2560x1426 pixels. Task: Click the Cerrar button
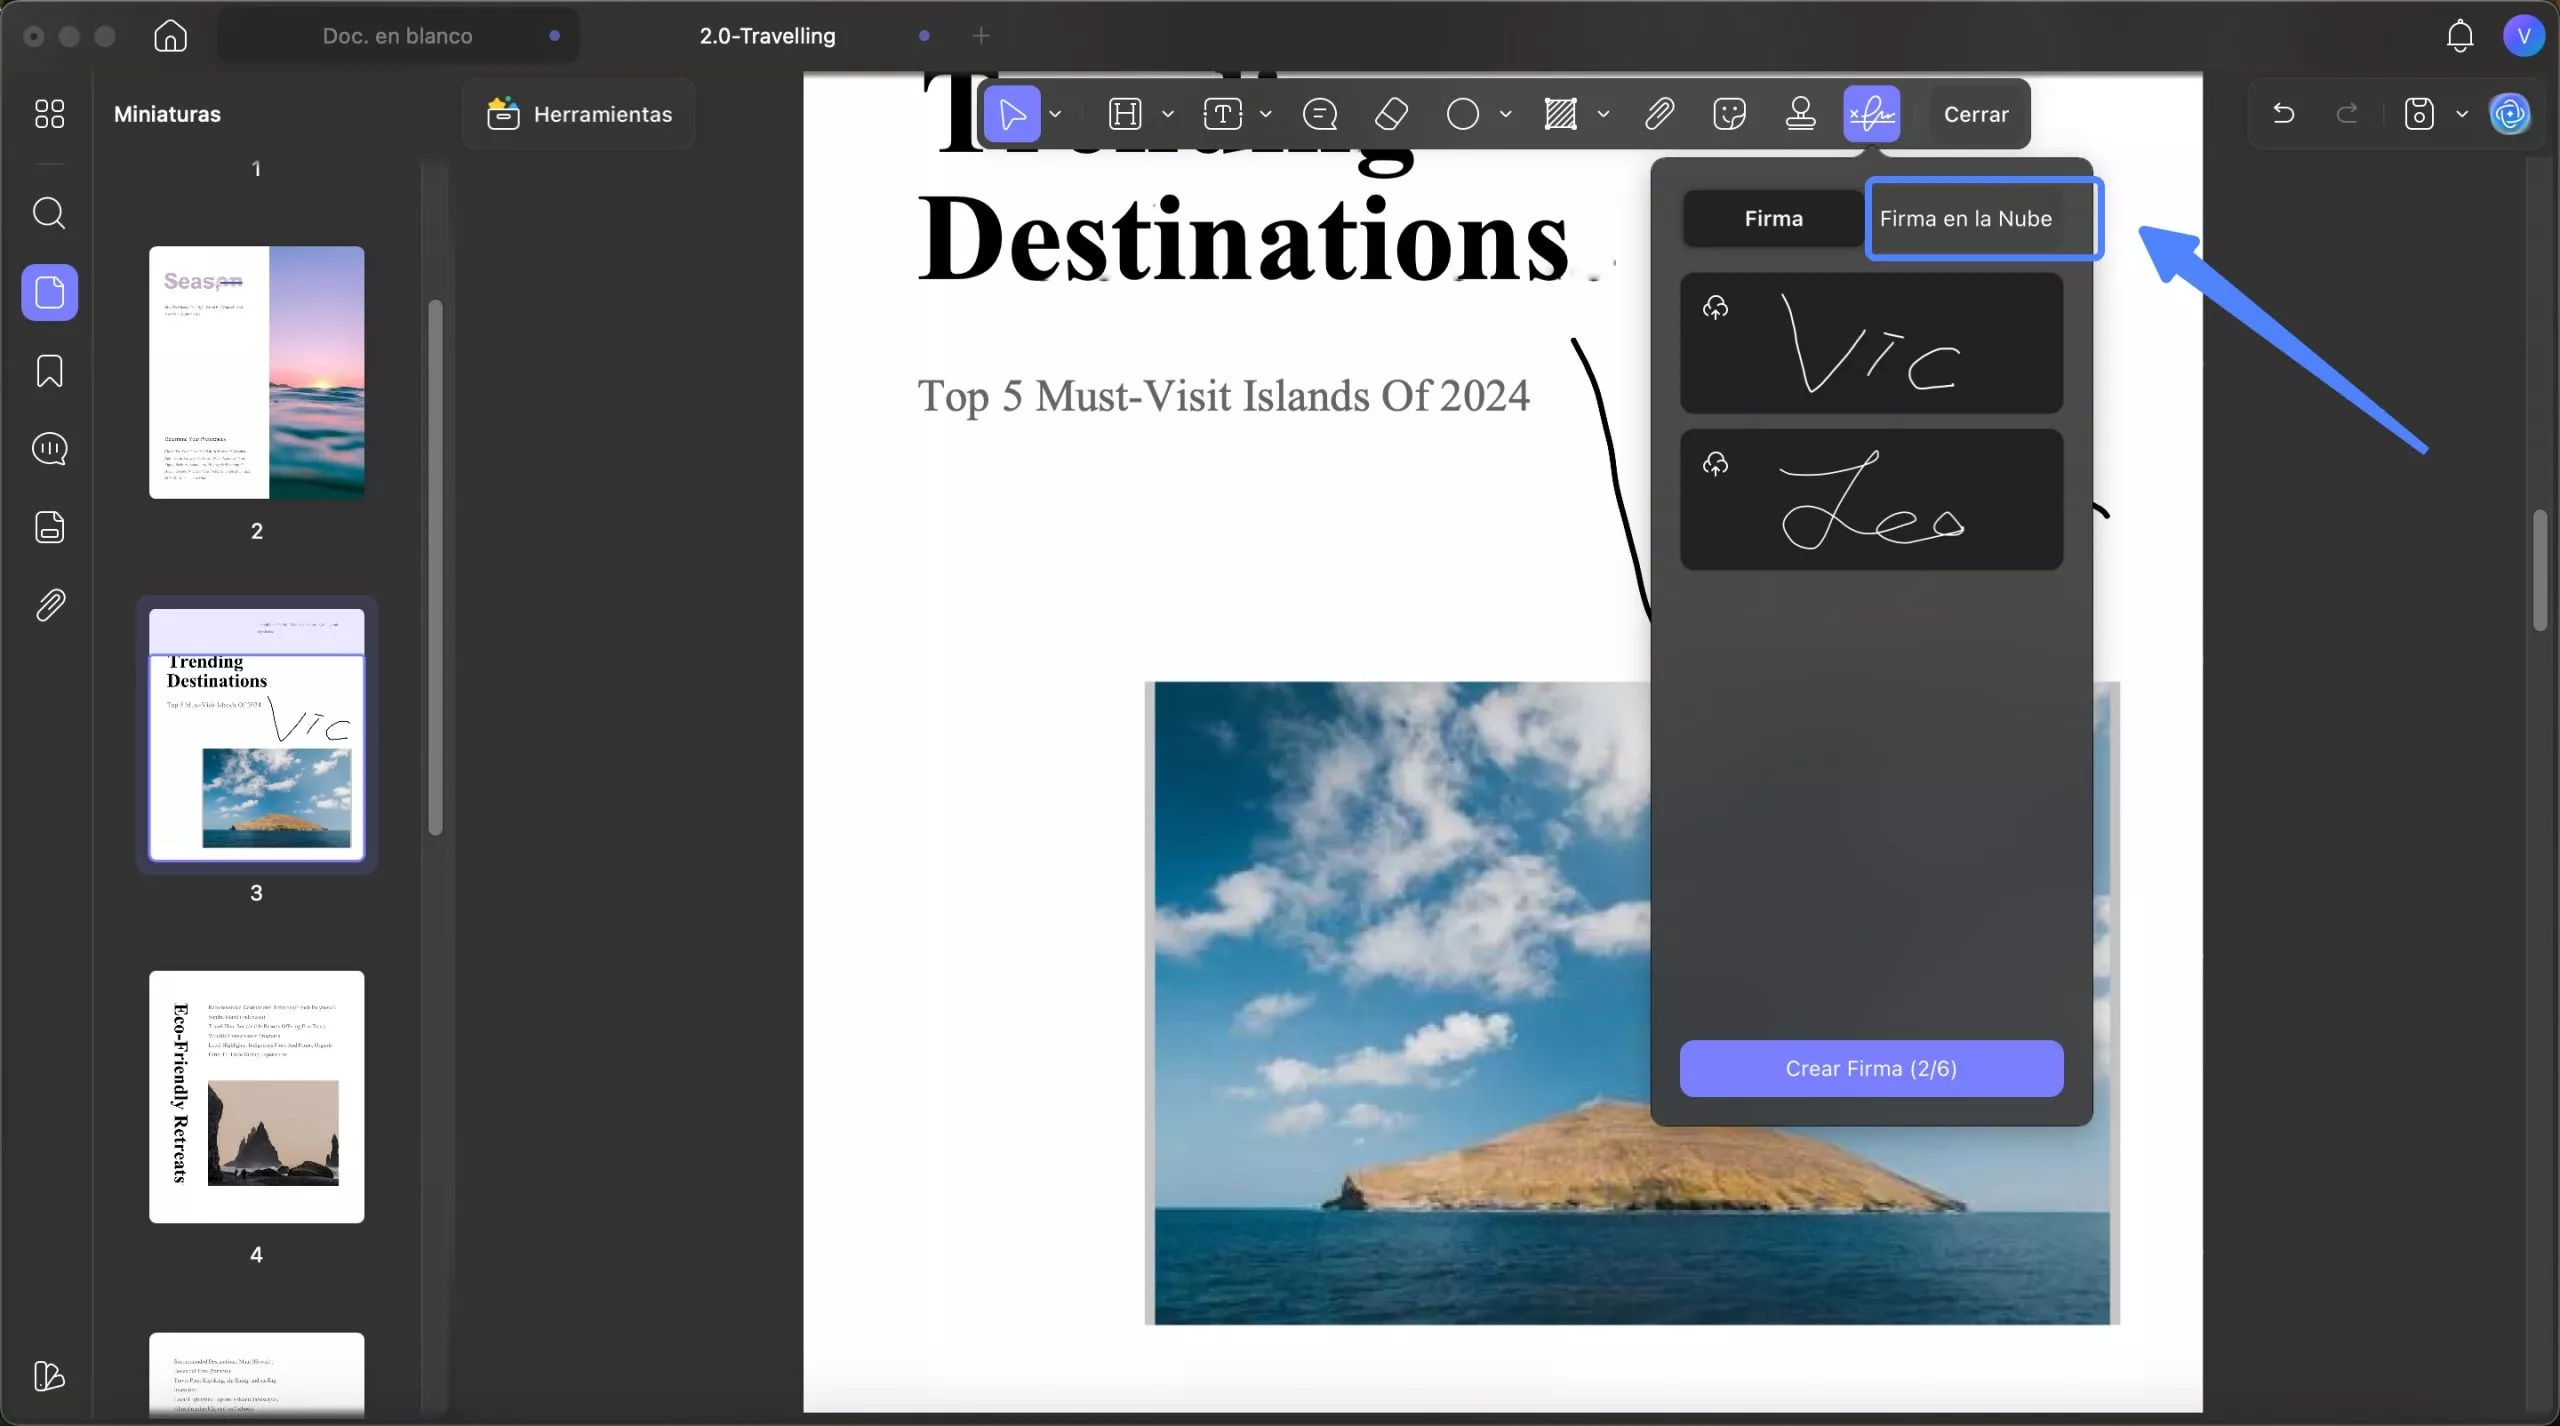click(x=1975, y=114)
